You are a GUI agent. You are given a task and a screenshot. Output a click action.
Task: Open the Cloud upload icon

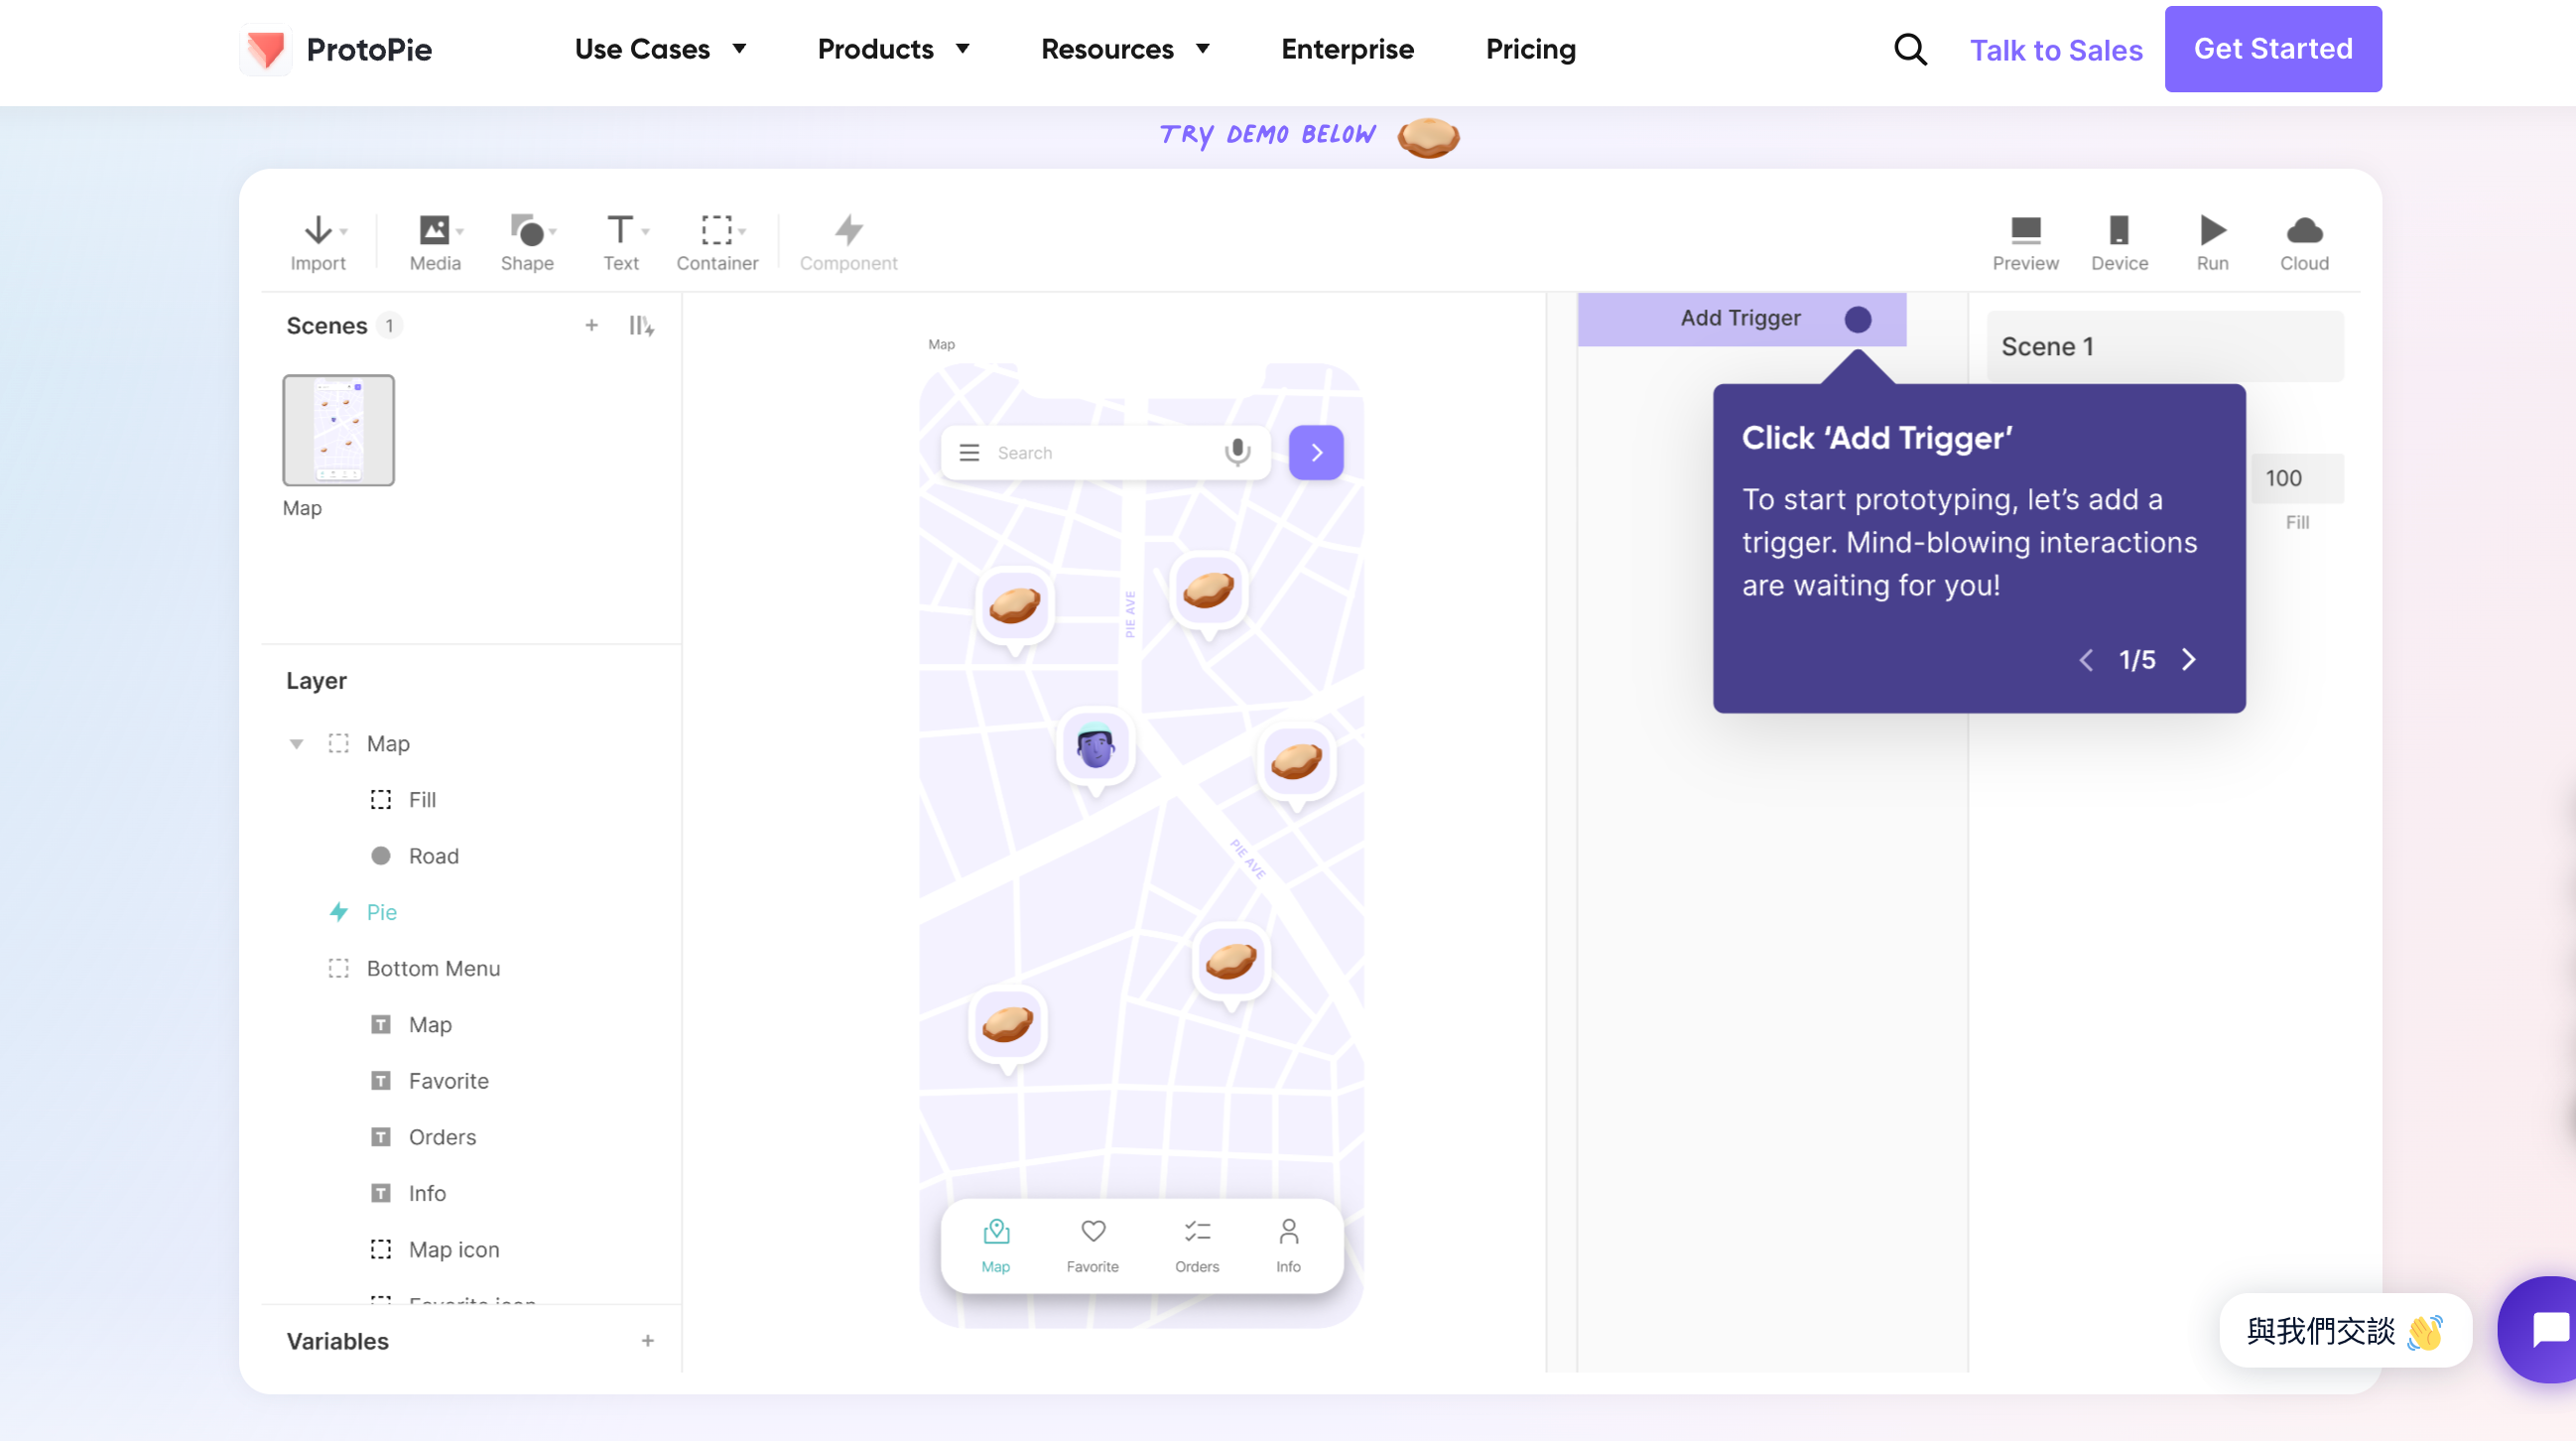pos(2304,231)
